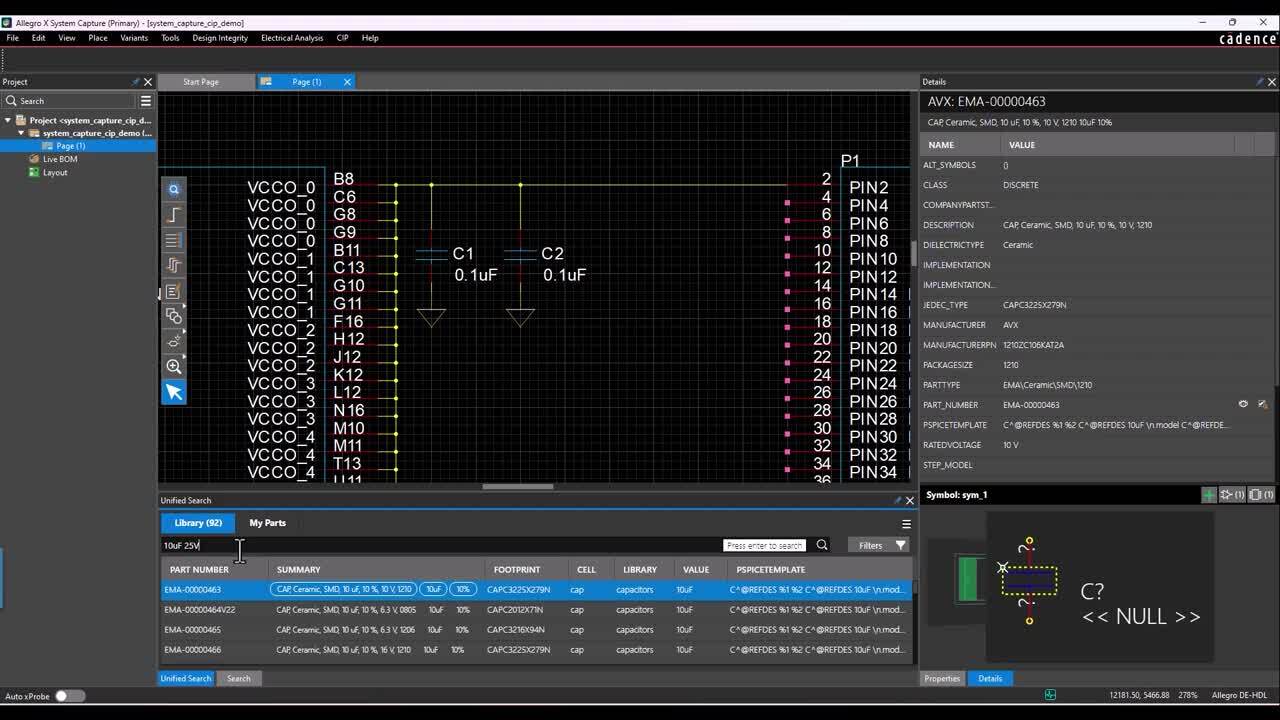This screenshot has height=720, width=1280.
Task: Click the edit pencil icon on the PART_NUMBER row
Action: pos(1262,404)
